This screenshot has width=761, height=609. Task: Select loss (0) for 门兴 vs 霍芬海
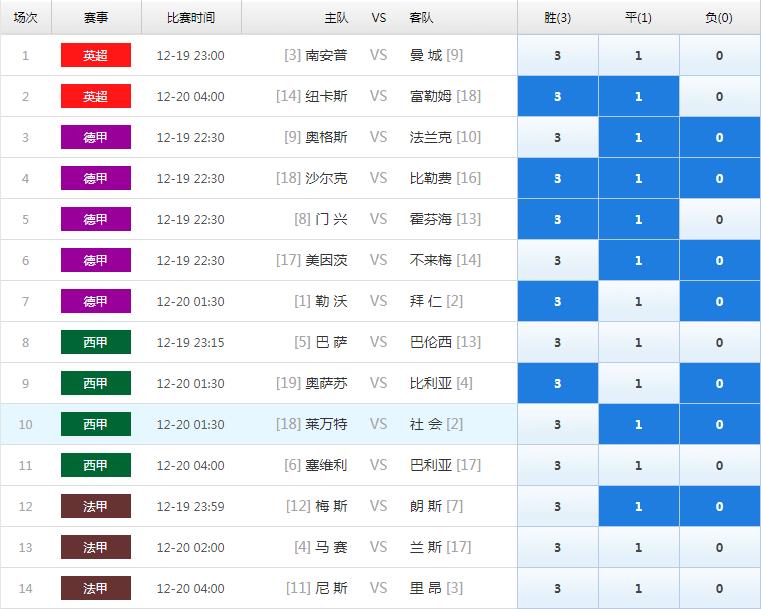click(x=720, y=219)
